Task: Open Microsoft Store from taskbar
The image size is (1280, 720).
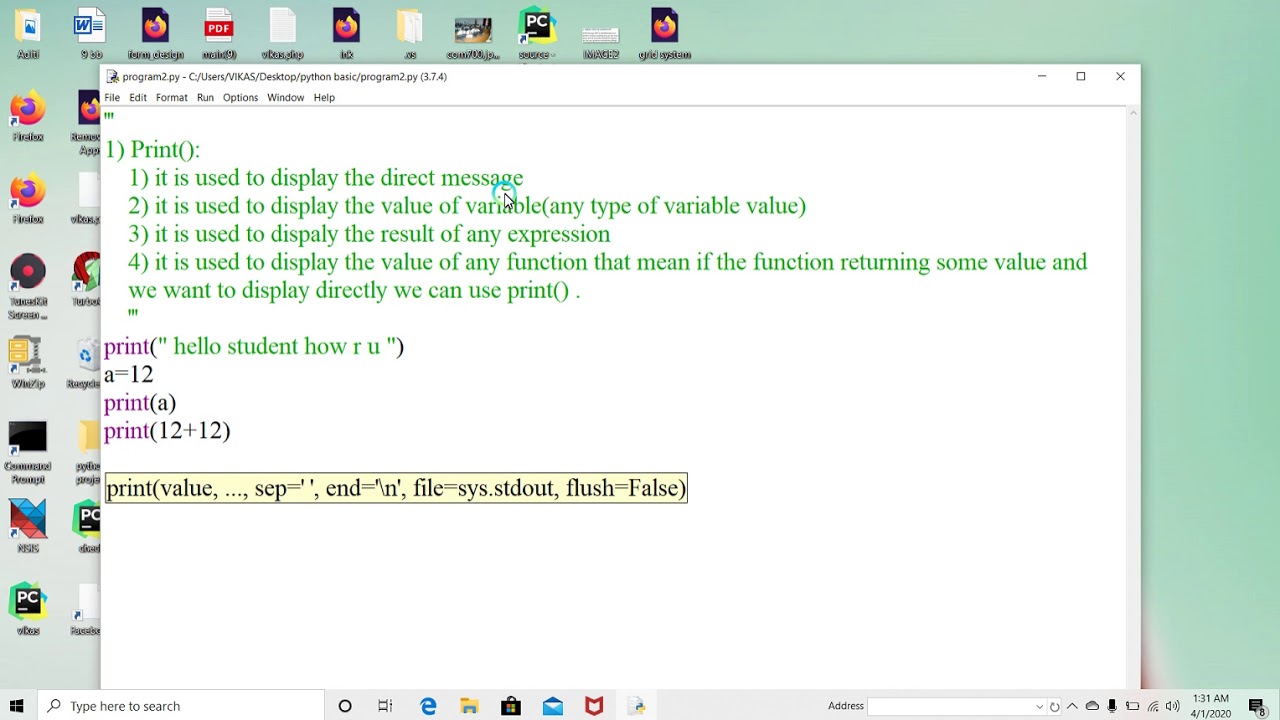Action: click(x=511, y=706)
